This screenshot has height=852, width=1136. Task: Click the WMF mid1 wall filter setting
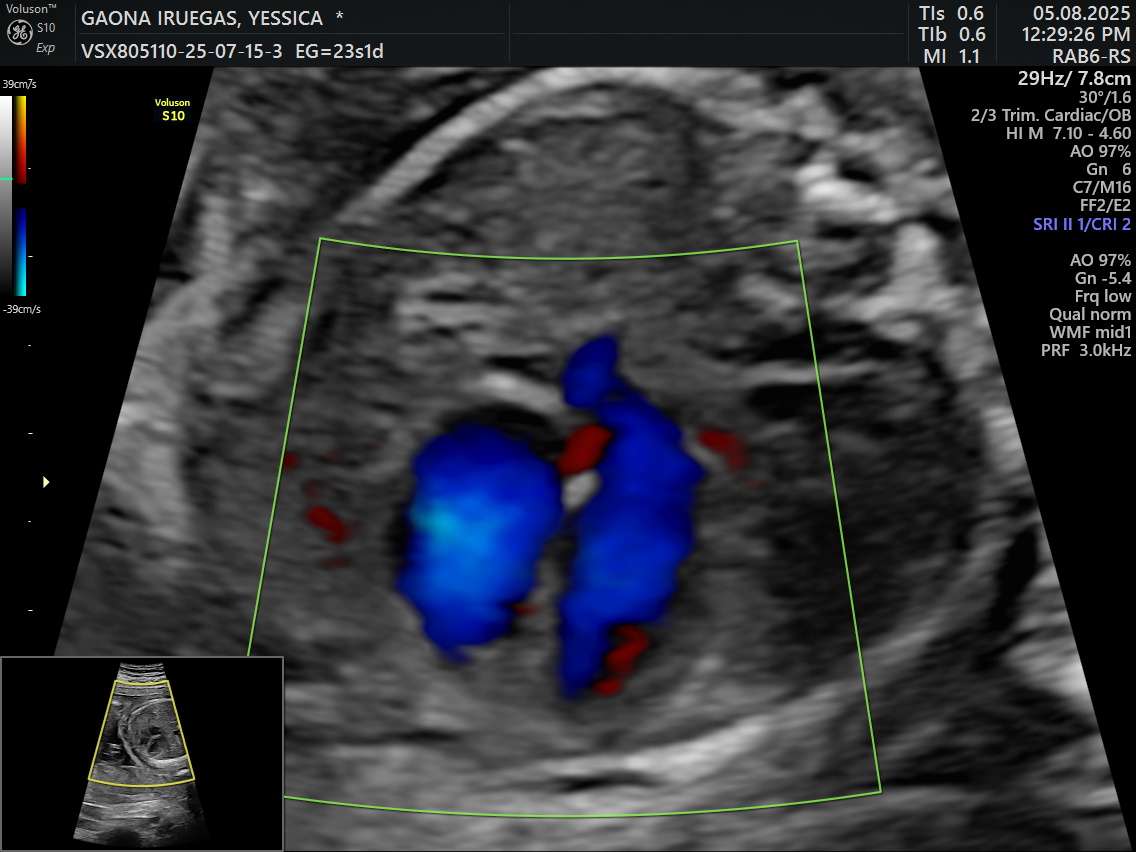point(1090,333)
